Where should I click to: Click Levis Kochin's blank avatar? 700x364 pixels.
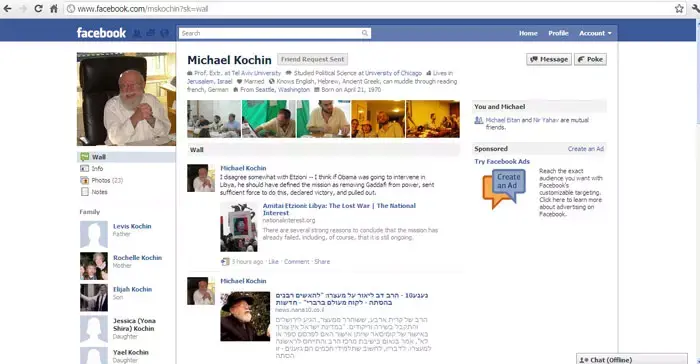tap(94, 234)
